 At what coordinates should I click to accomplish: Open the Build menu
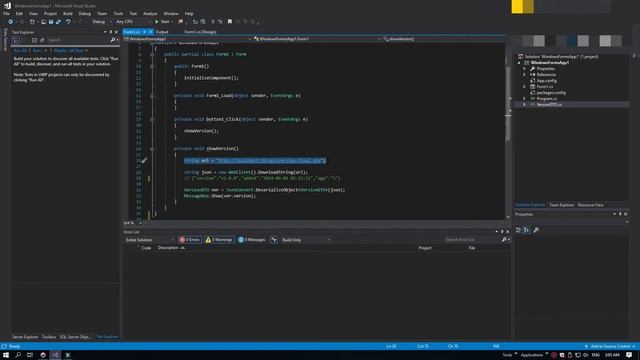68,13
